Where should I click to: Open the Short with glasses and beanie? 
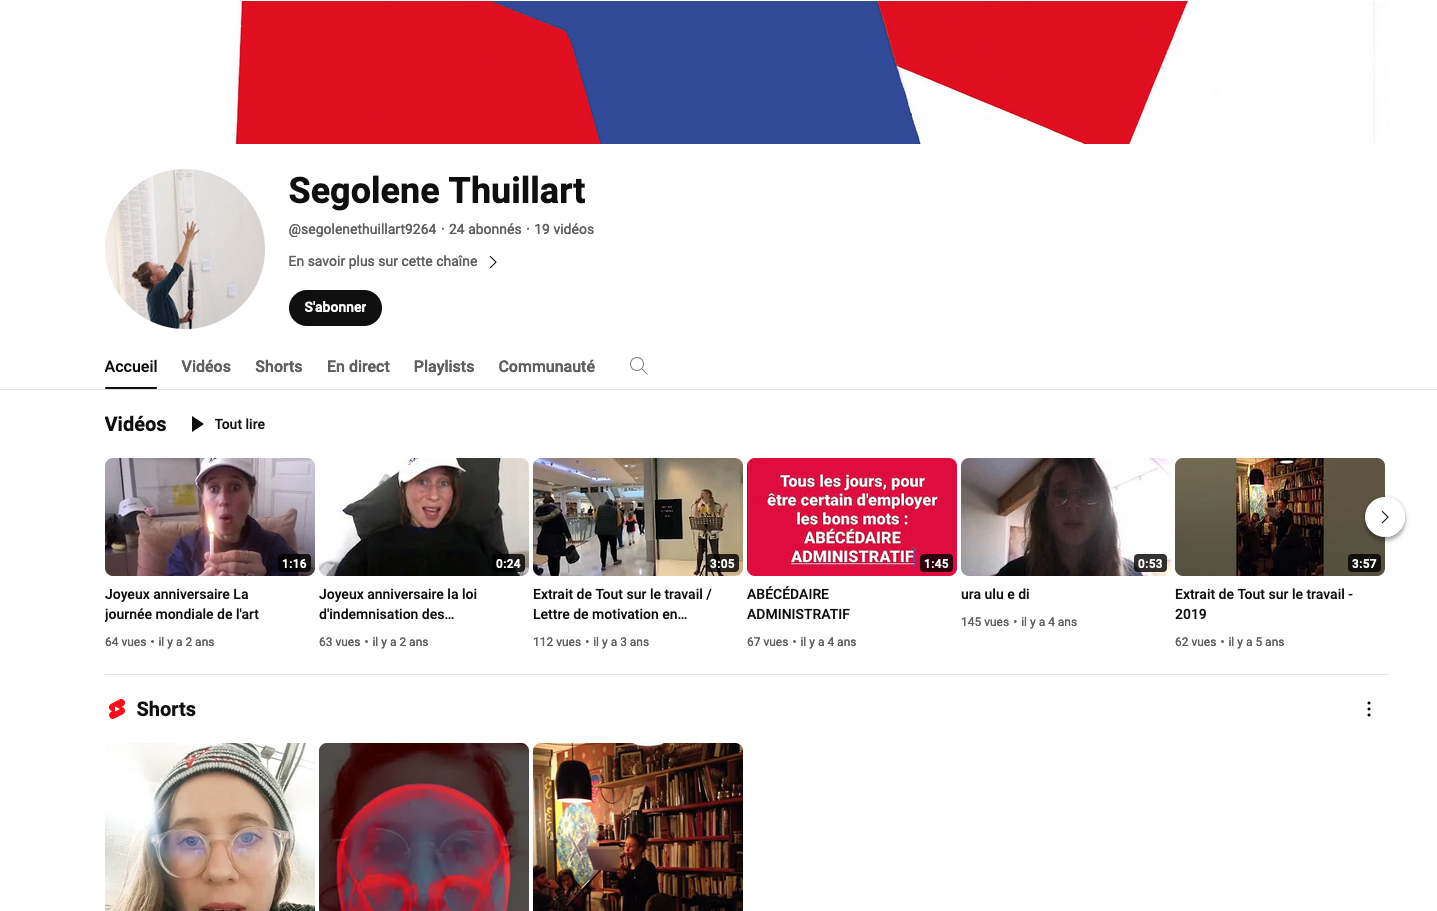210,827
